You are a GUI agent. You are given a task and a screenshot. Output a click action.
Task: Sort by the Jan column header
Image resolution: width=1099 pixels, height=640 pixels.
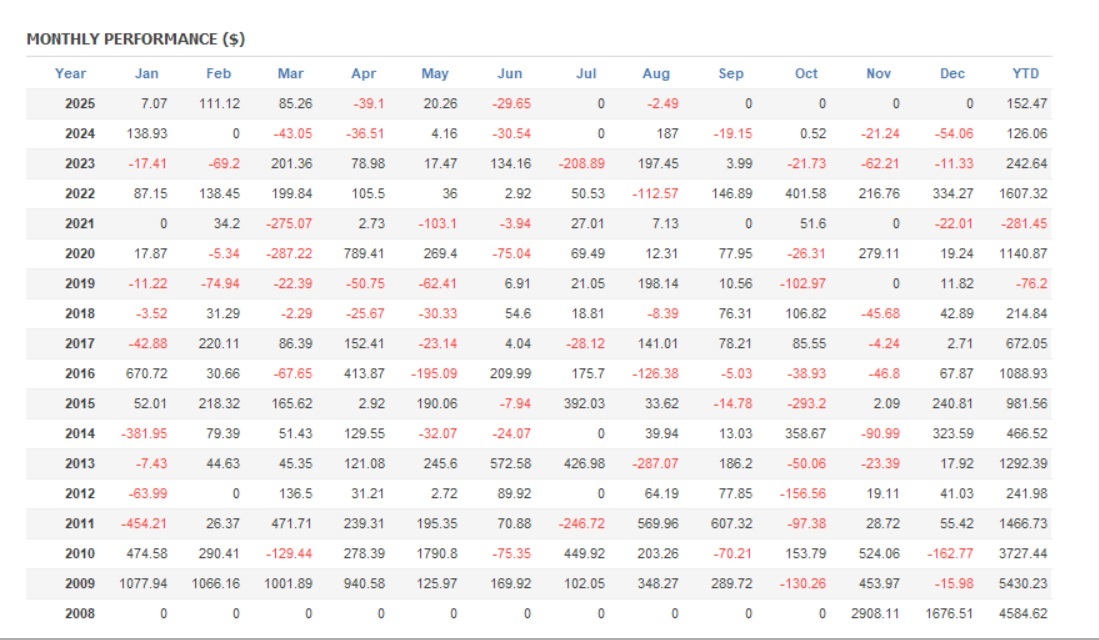coord(146,73)
